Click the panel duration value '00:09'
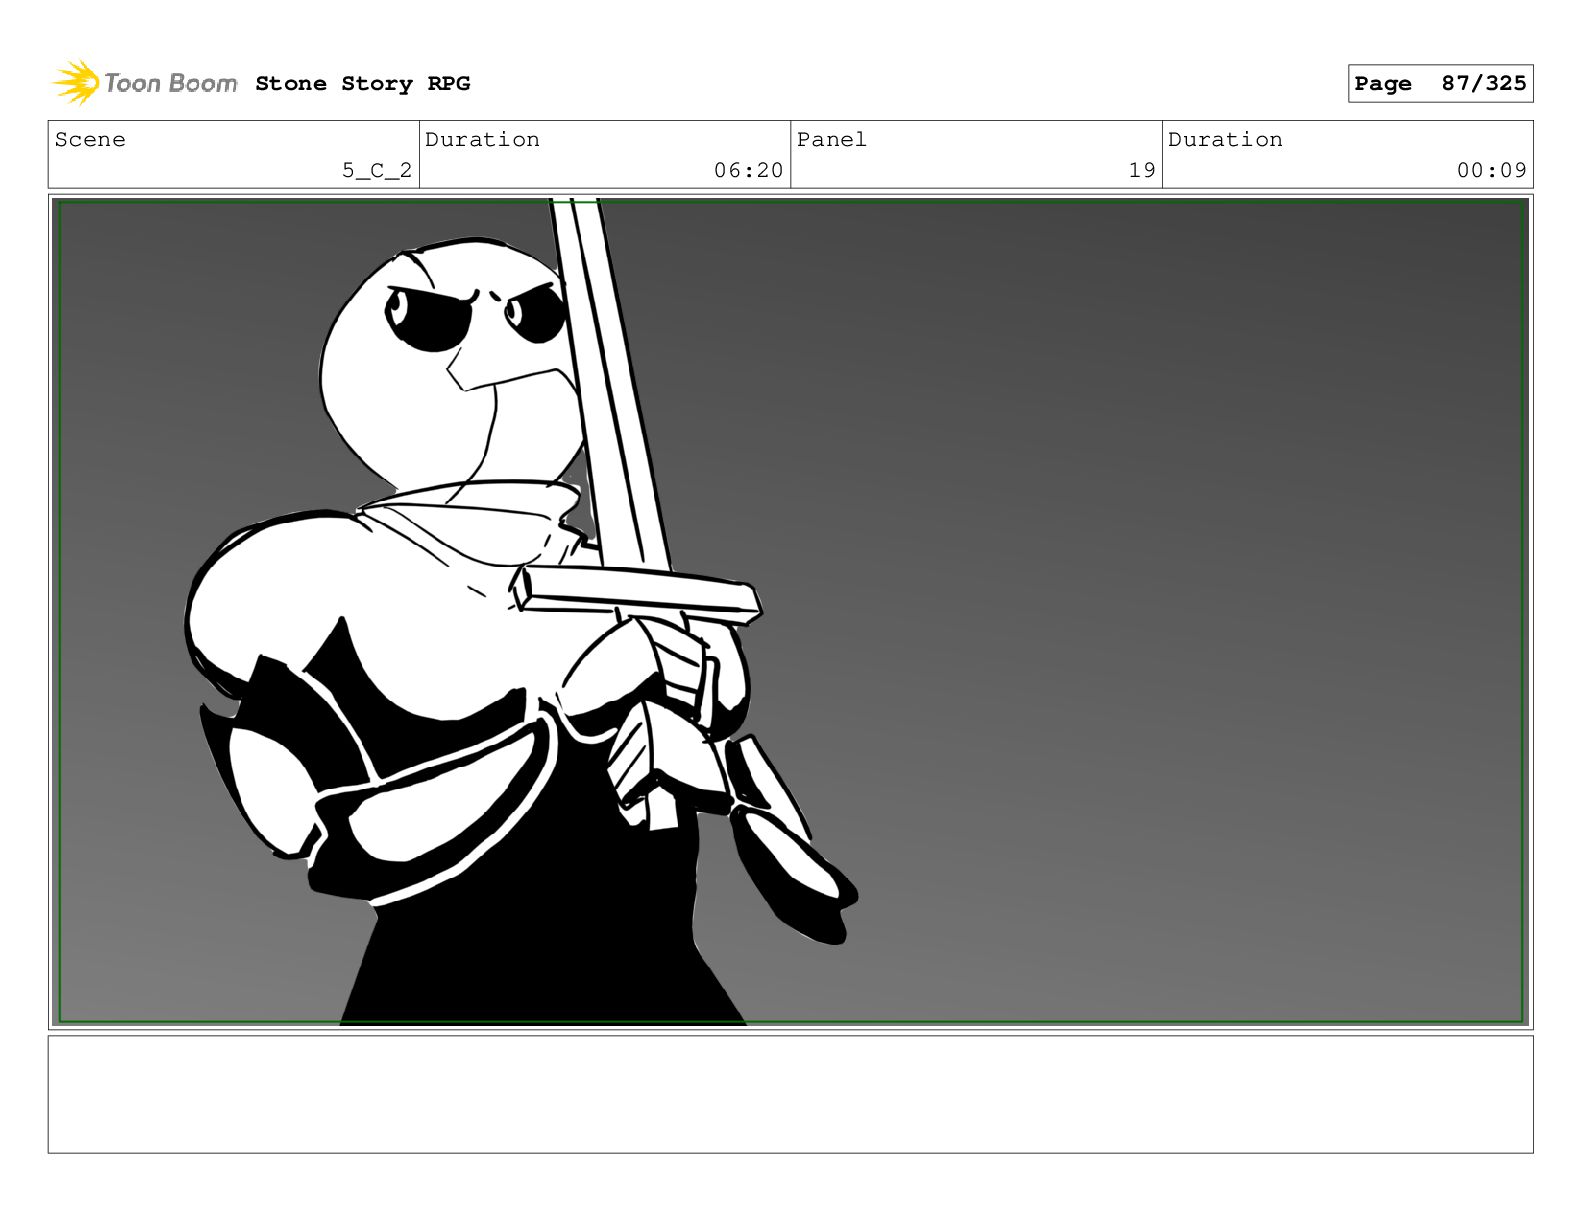 point(1491,171)
